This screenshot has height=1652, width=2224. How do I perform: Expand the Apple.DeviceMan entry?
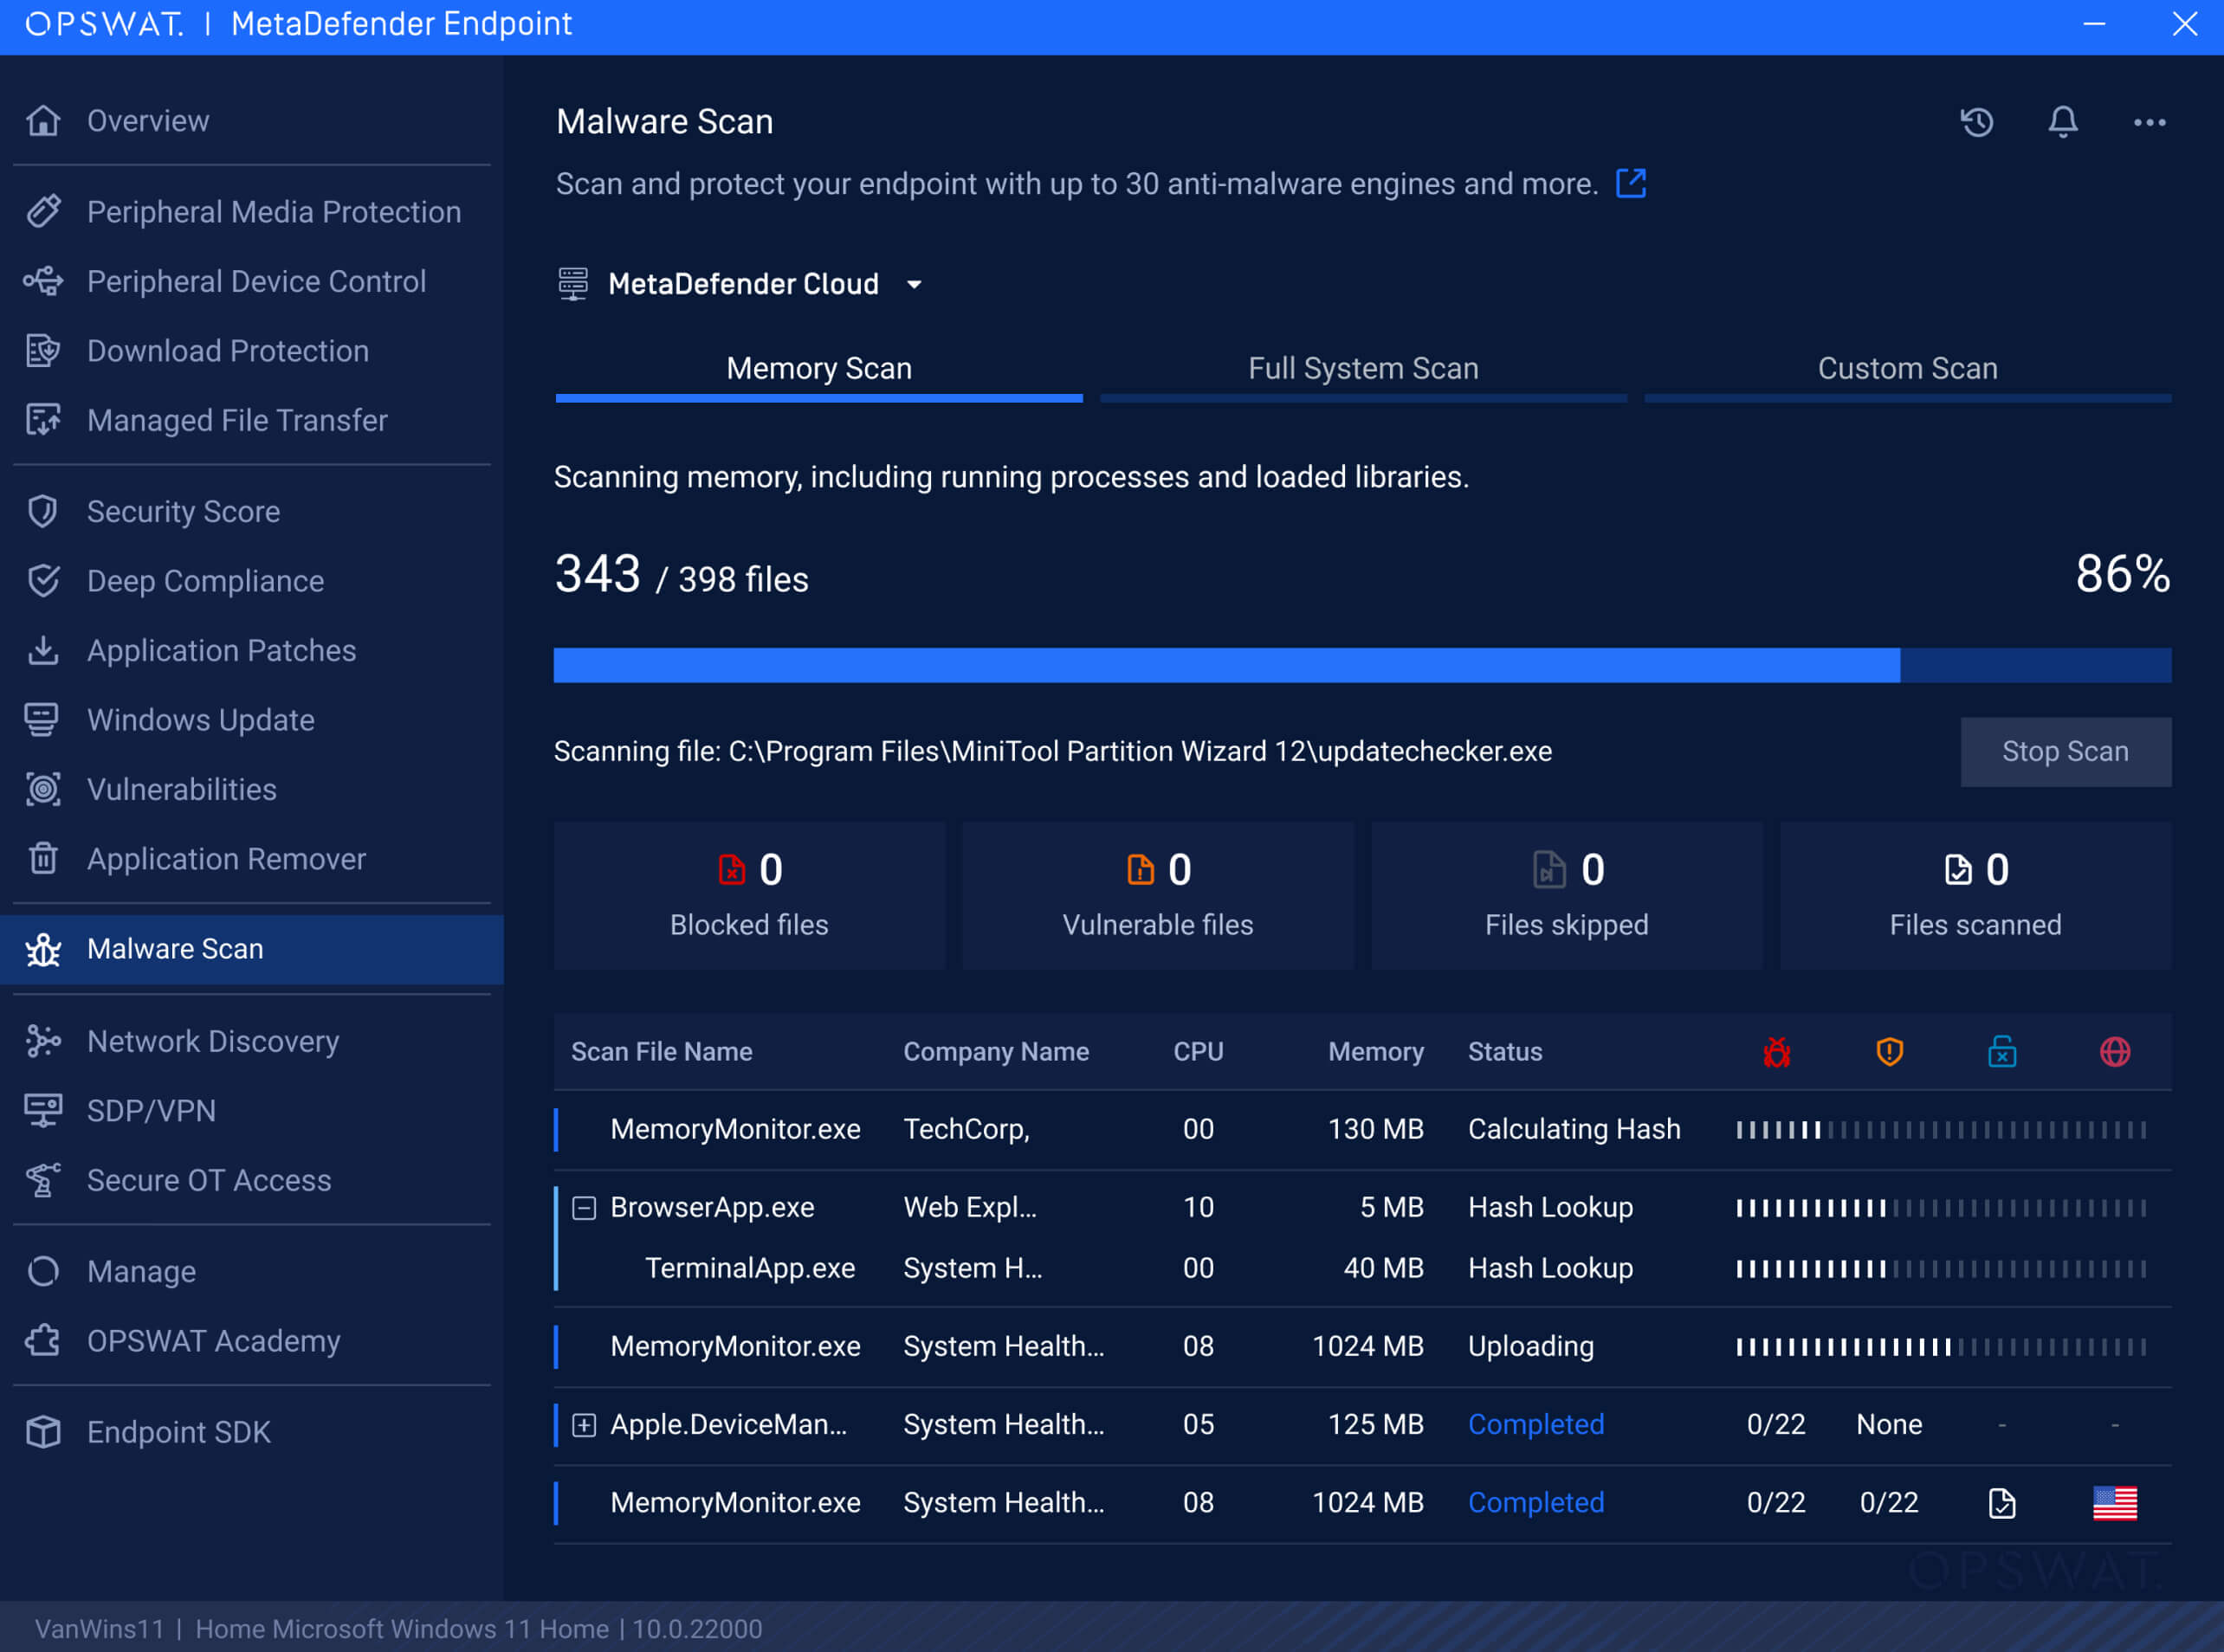(583, 1424)
